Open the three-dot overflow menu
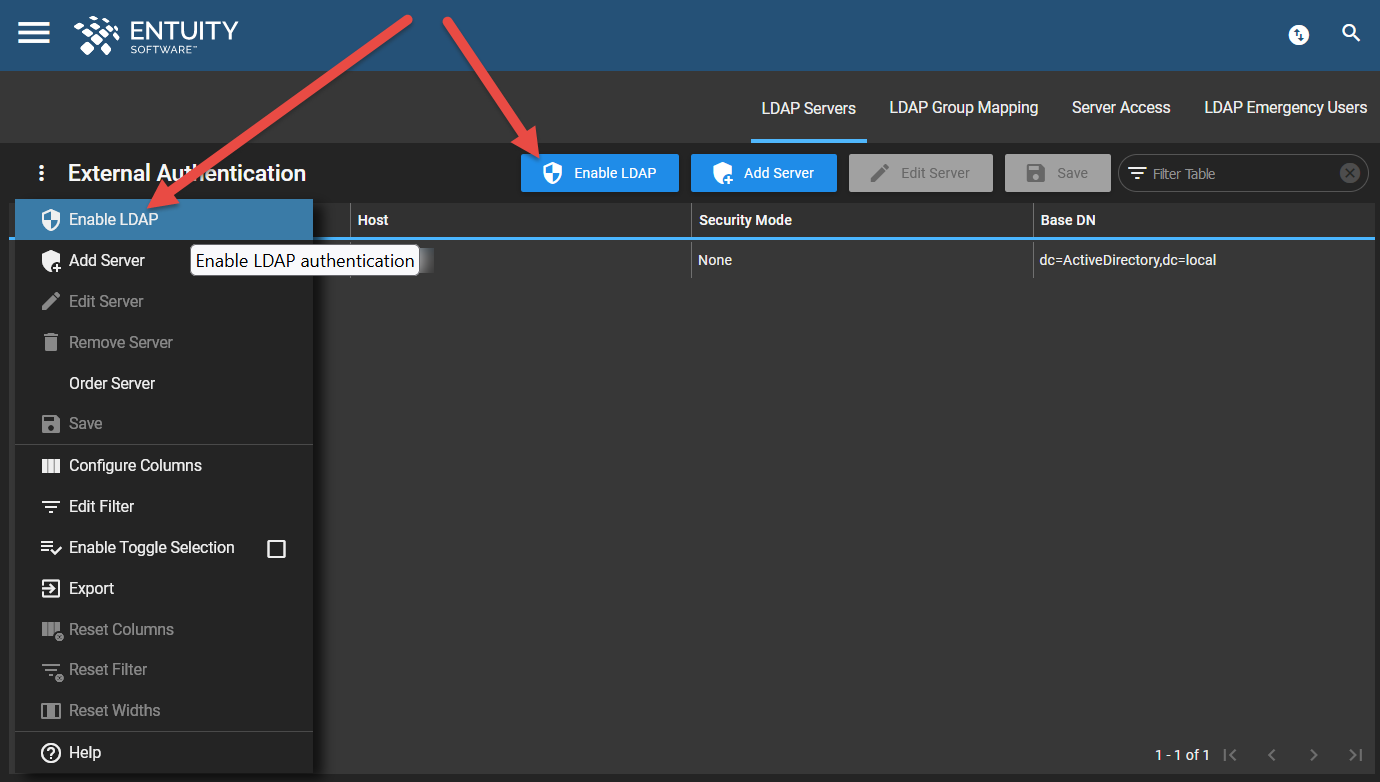 pos(41,173)
